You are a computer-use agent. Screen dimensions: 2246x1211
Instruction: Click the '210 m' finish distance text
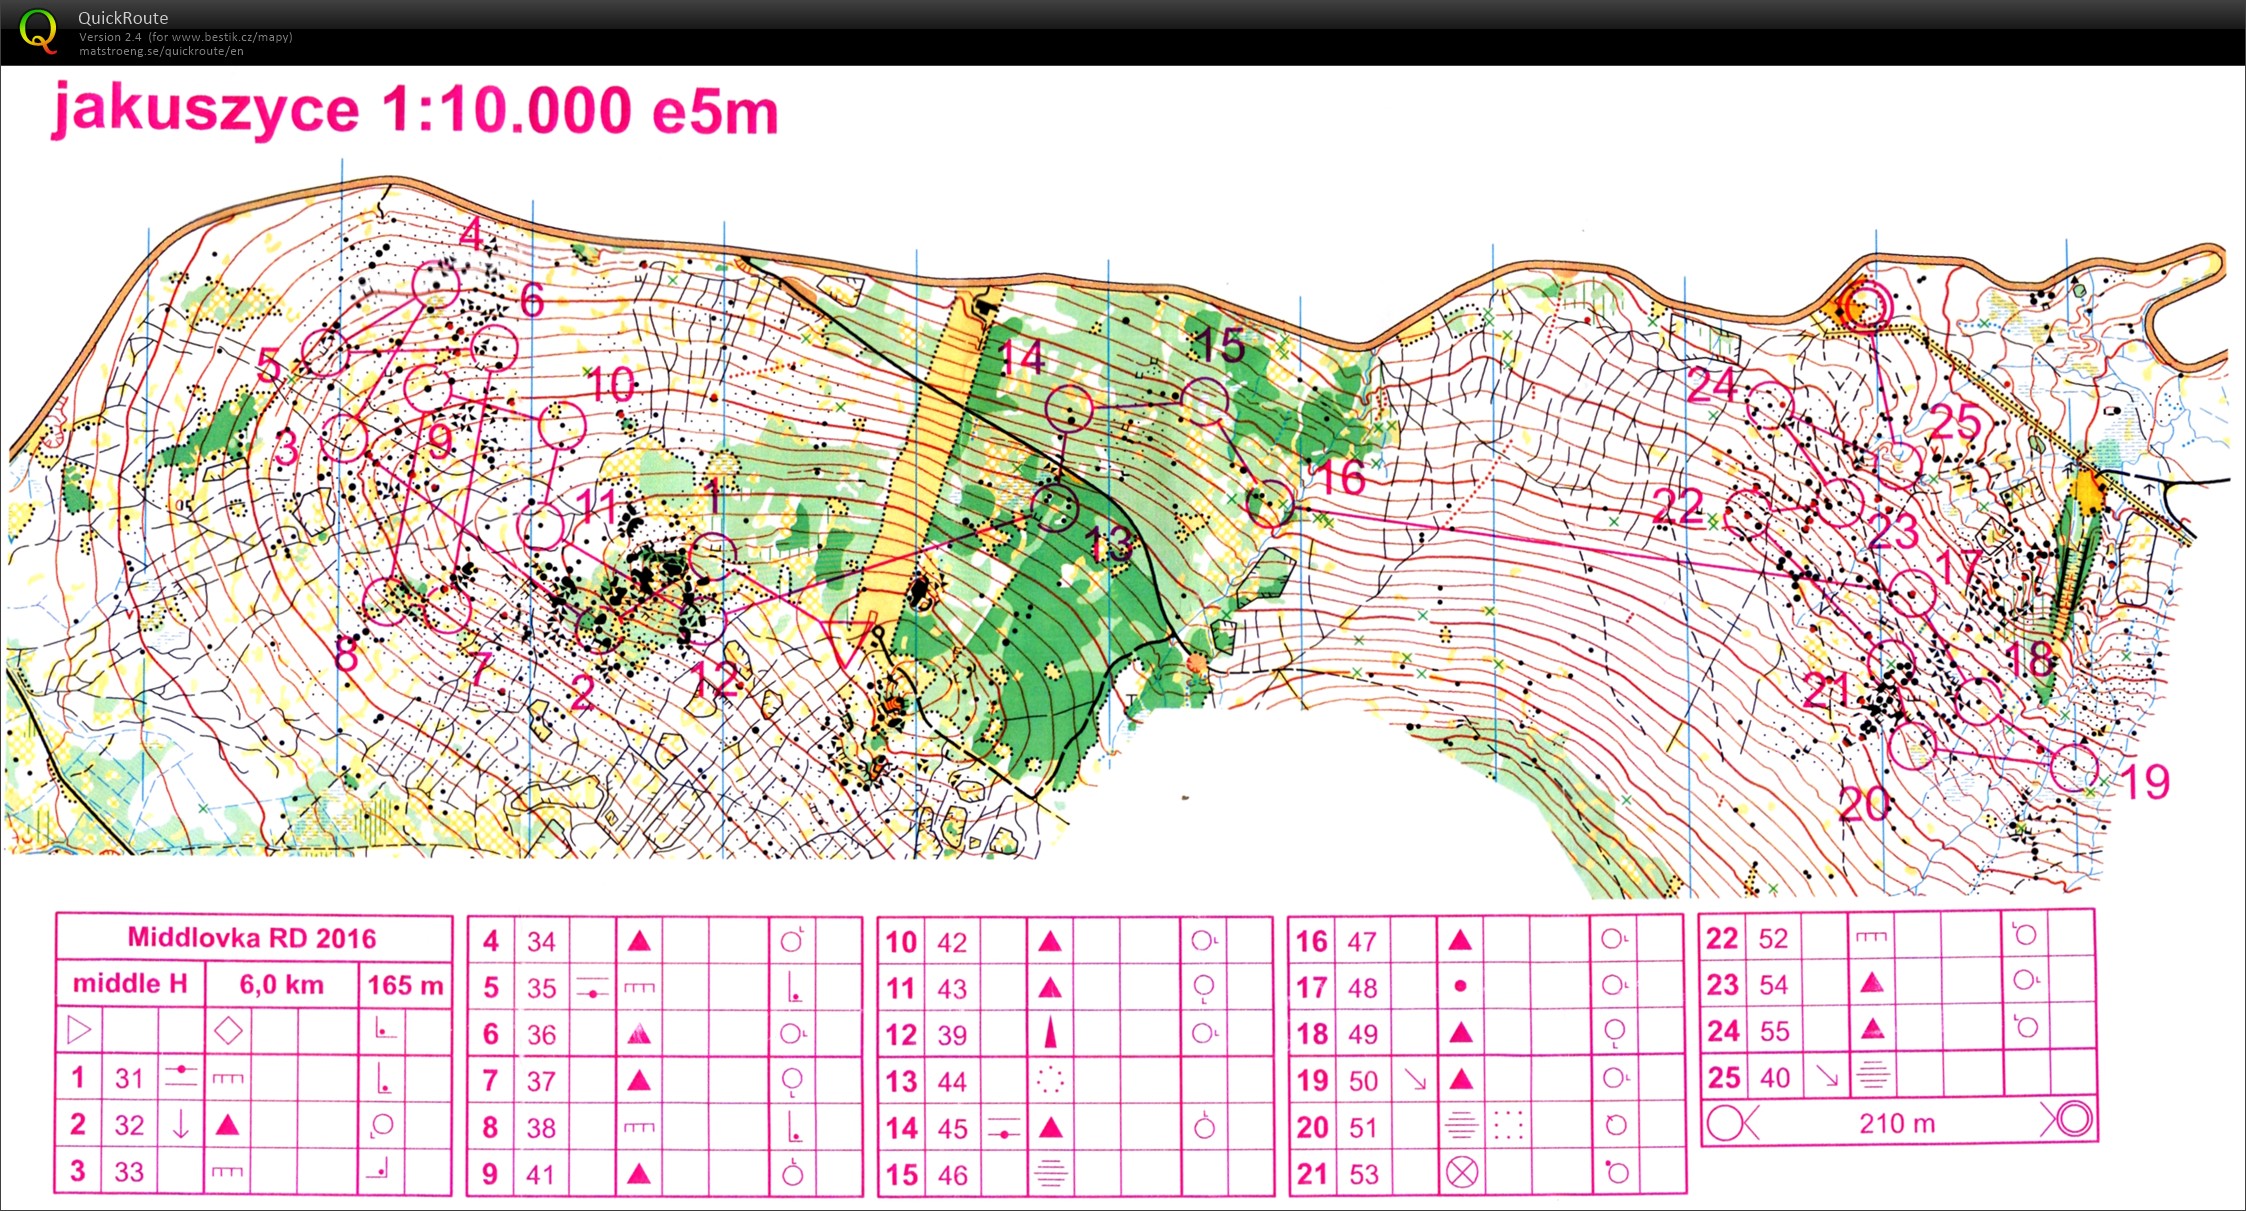pos(1897,1124)
